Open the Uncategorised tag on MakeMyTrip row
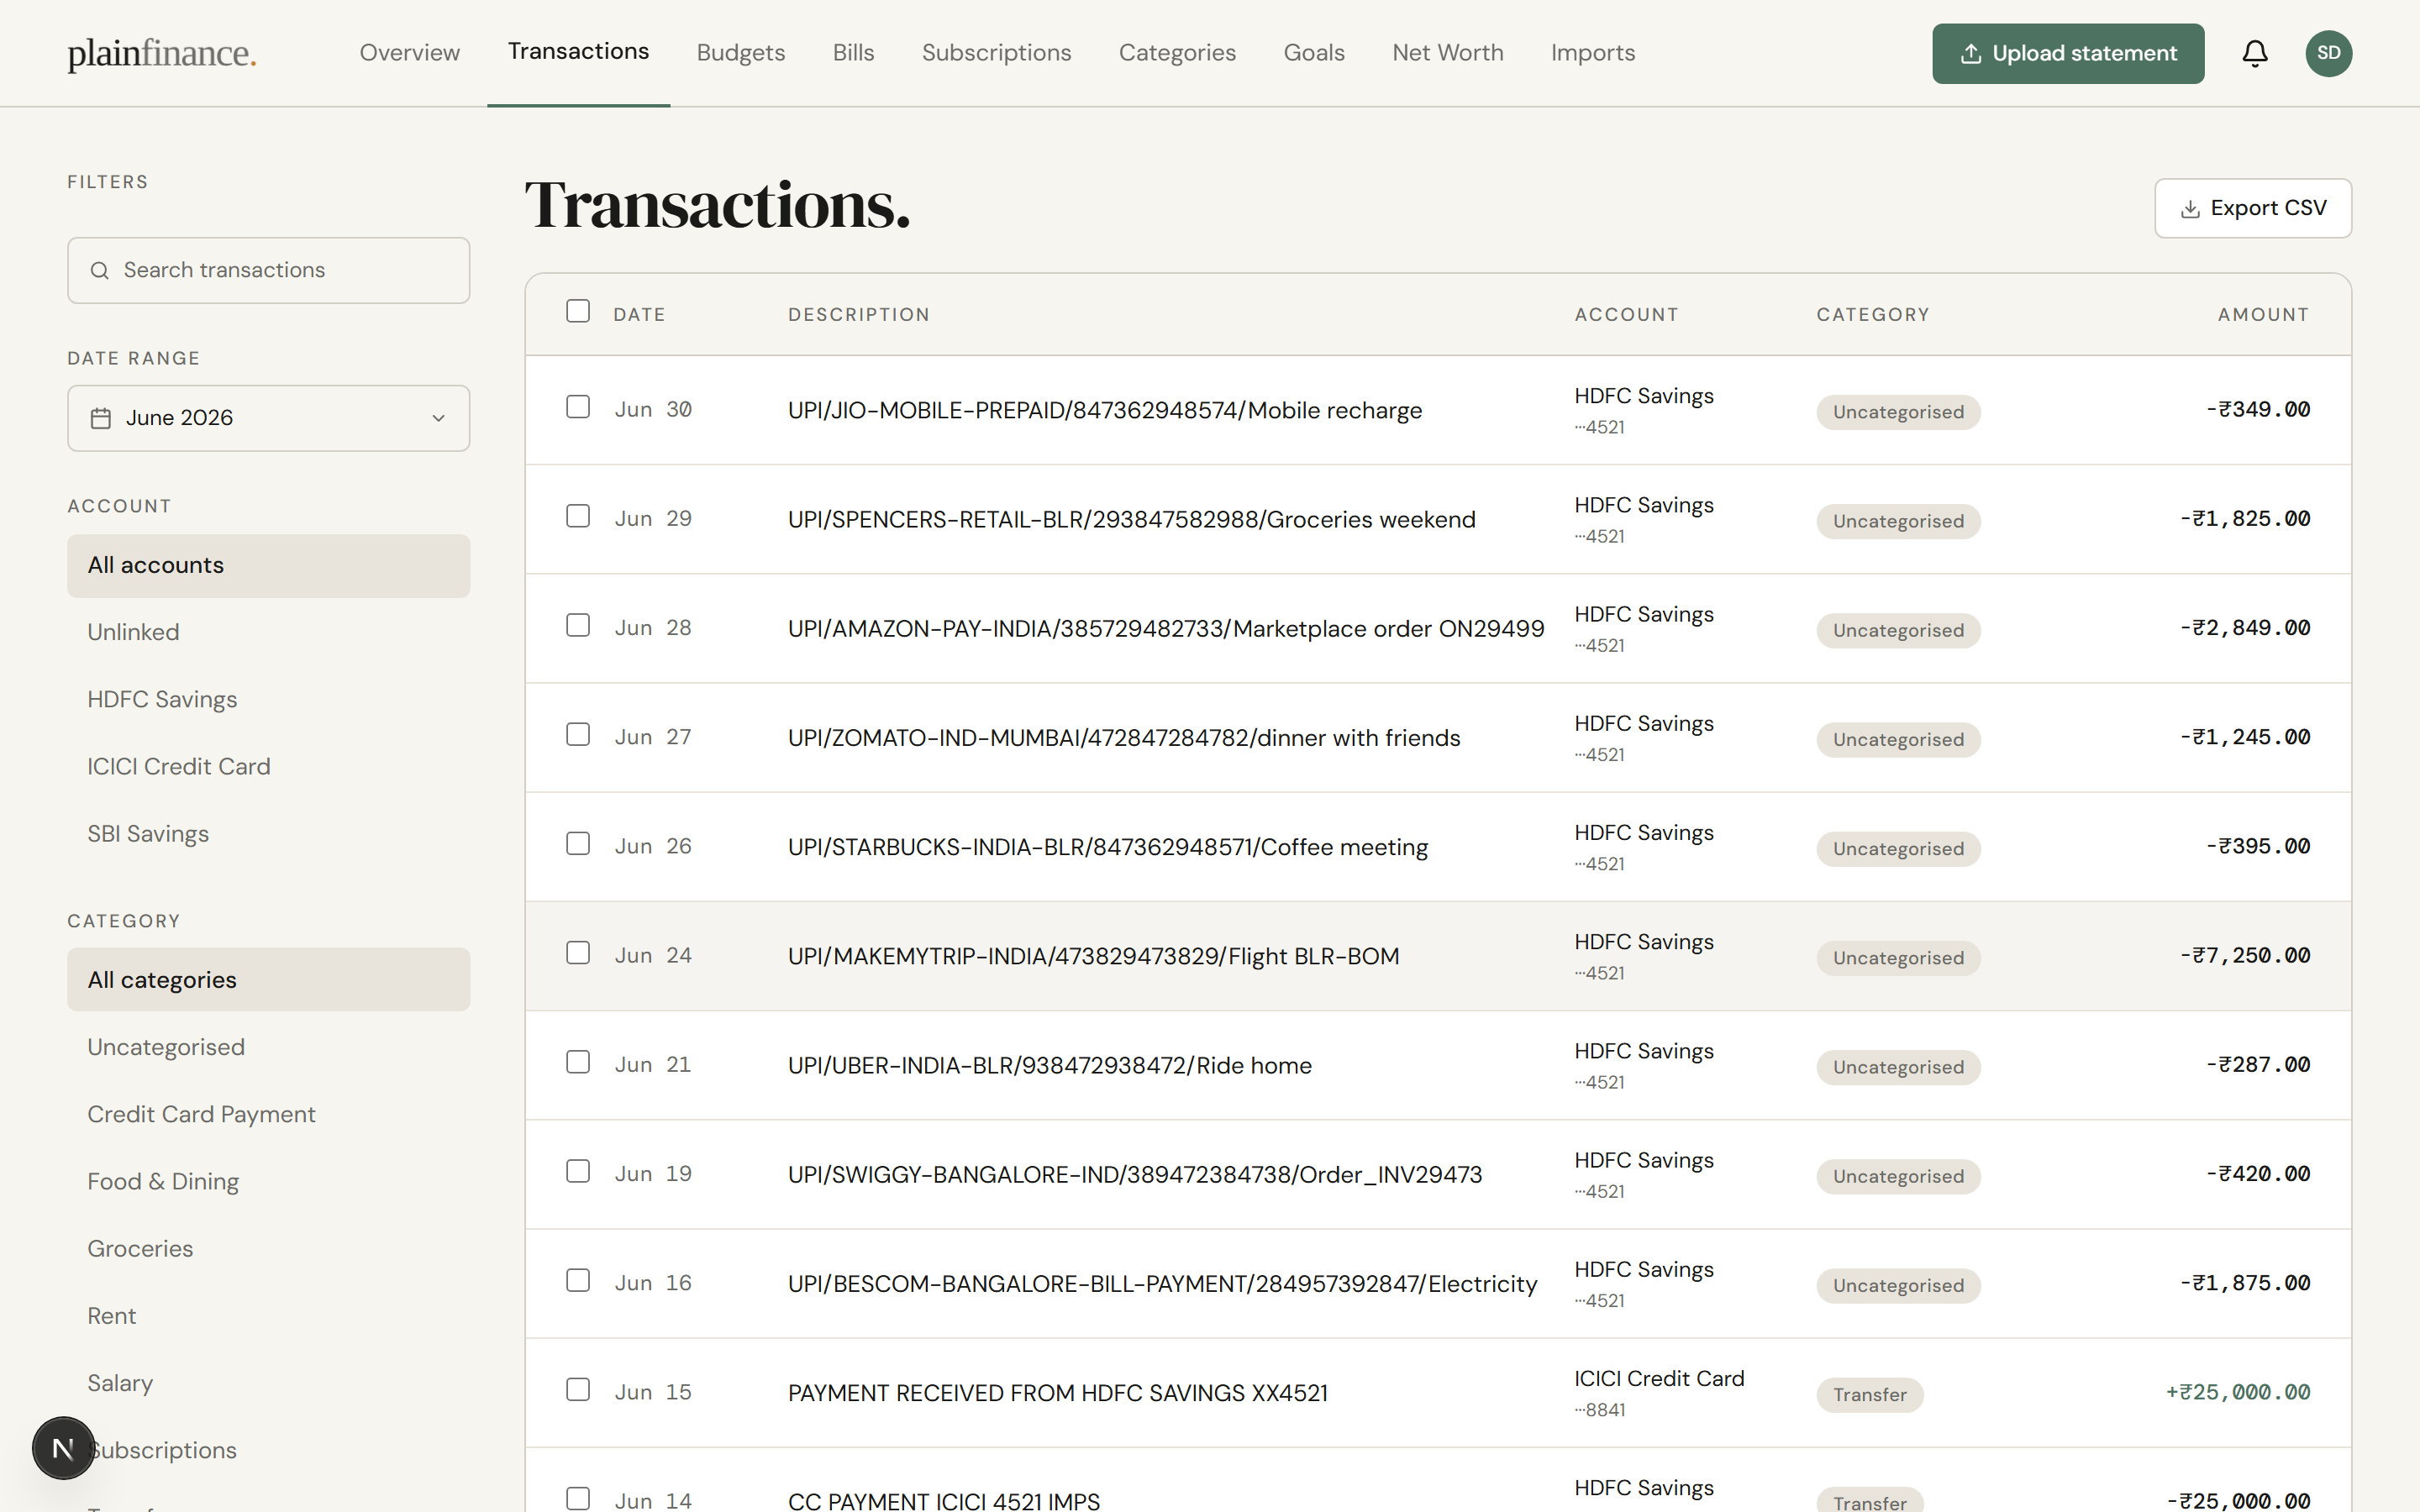This screenshot has width=2420, height=1512. (1897, 958)
